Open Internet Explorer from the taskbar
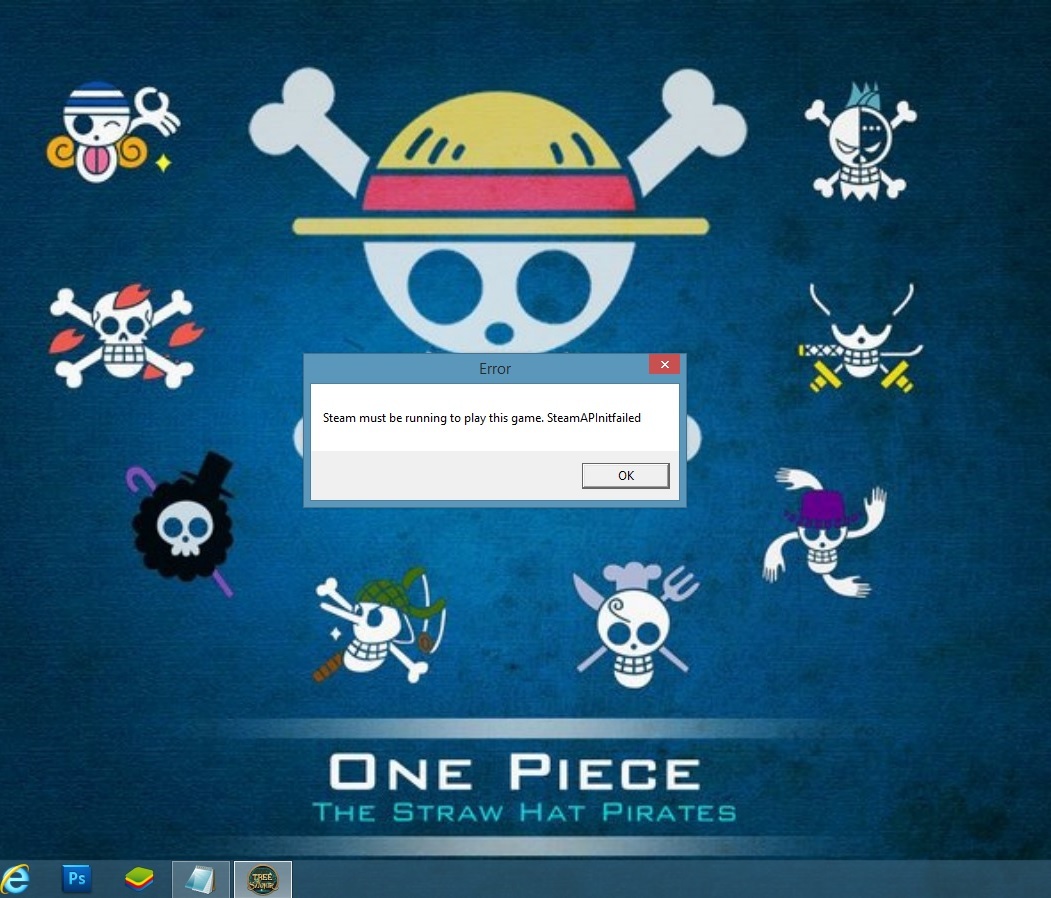This screenshot has width=1051, height=898. click(17, 879)
